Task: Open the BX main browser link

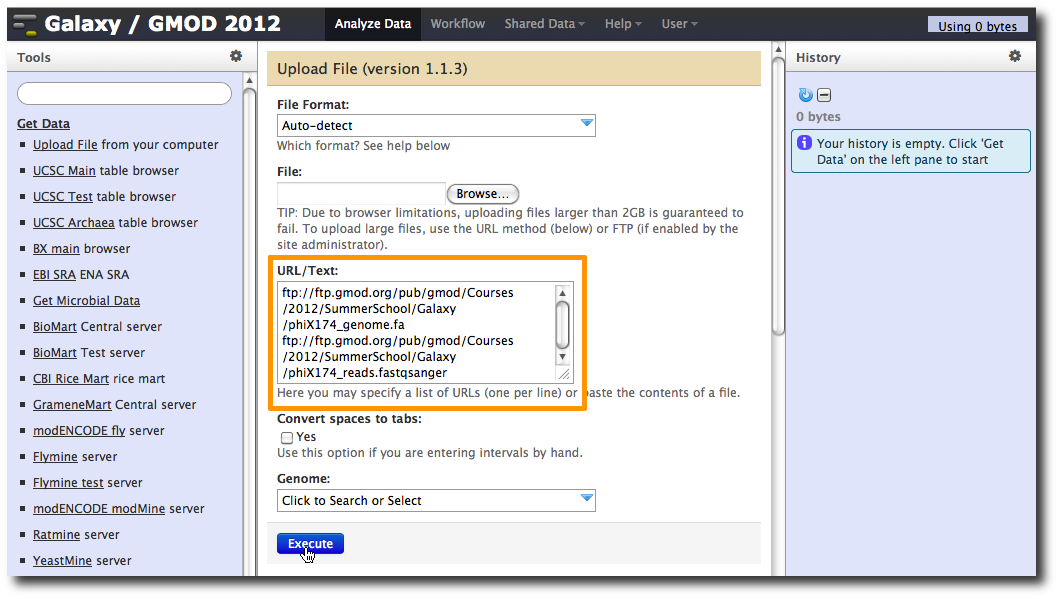Action: coord(56,249)
